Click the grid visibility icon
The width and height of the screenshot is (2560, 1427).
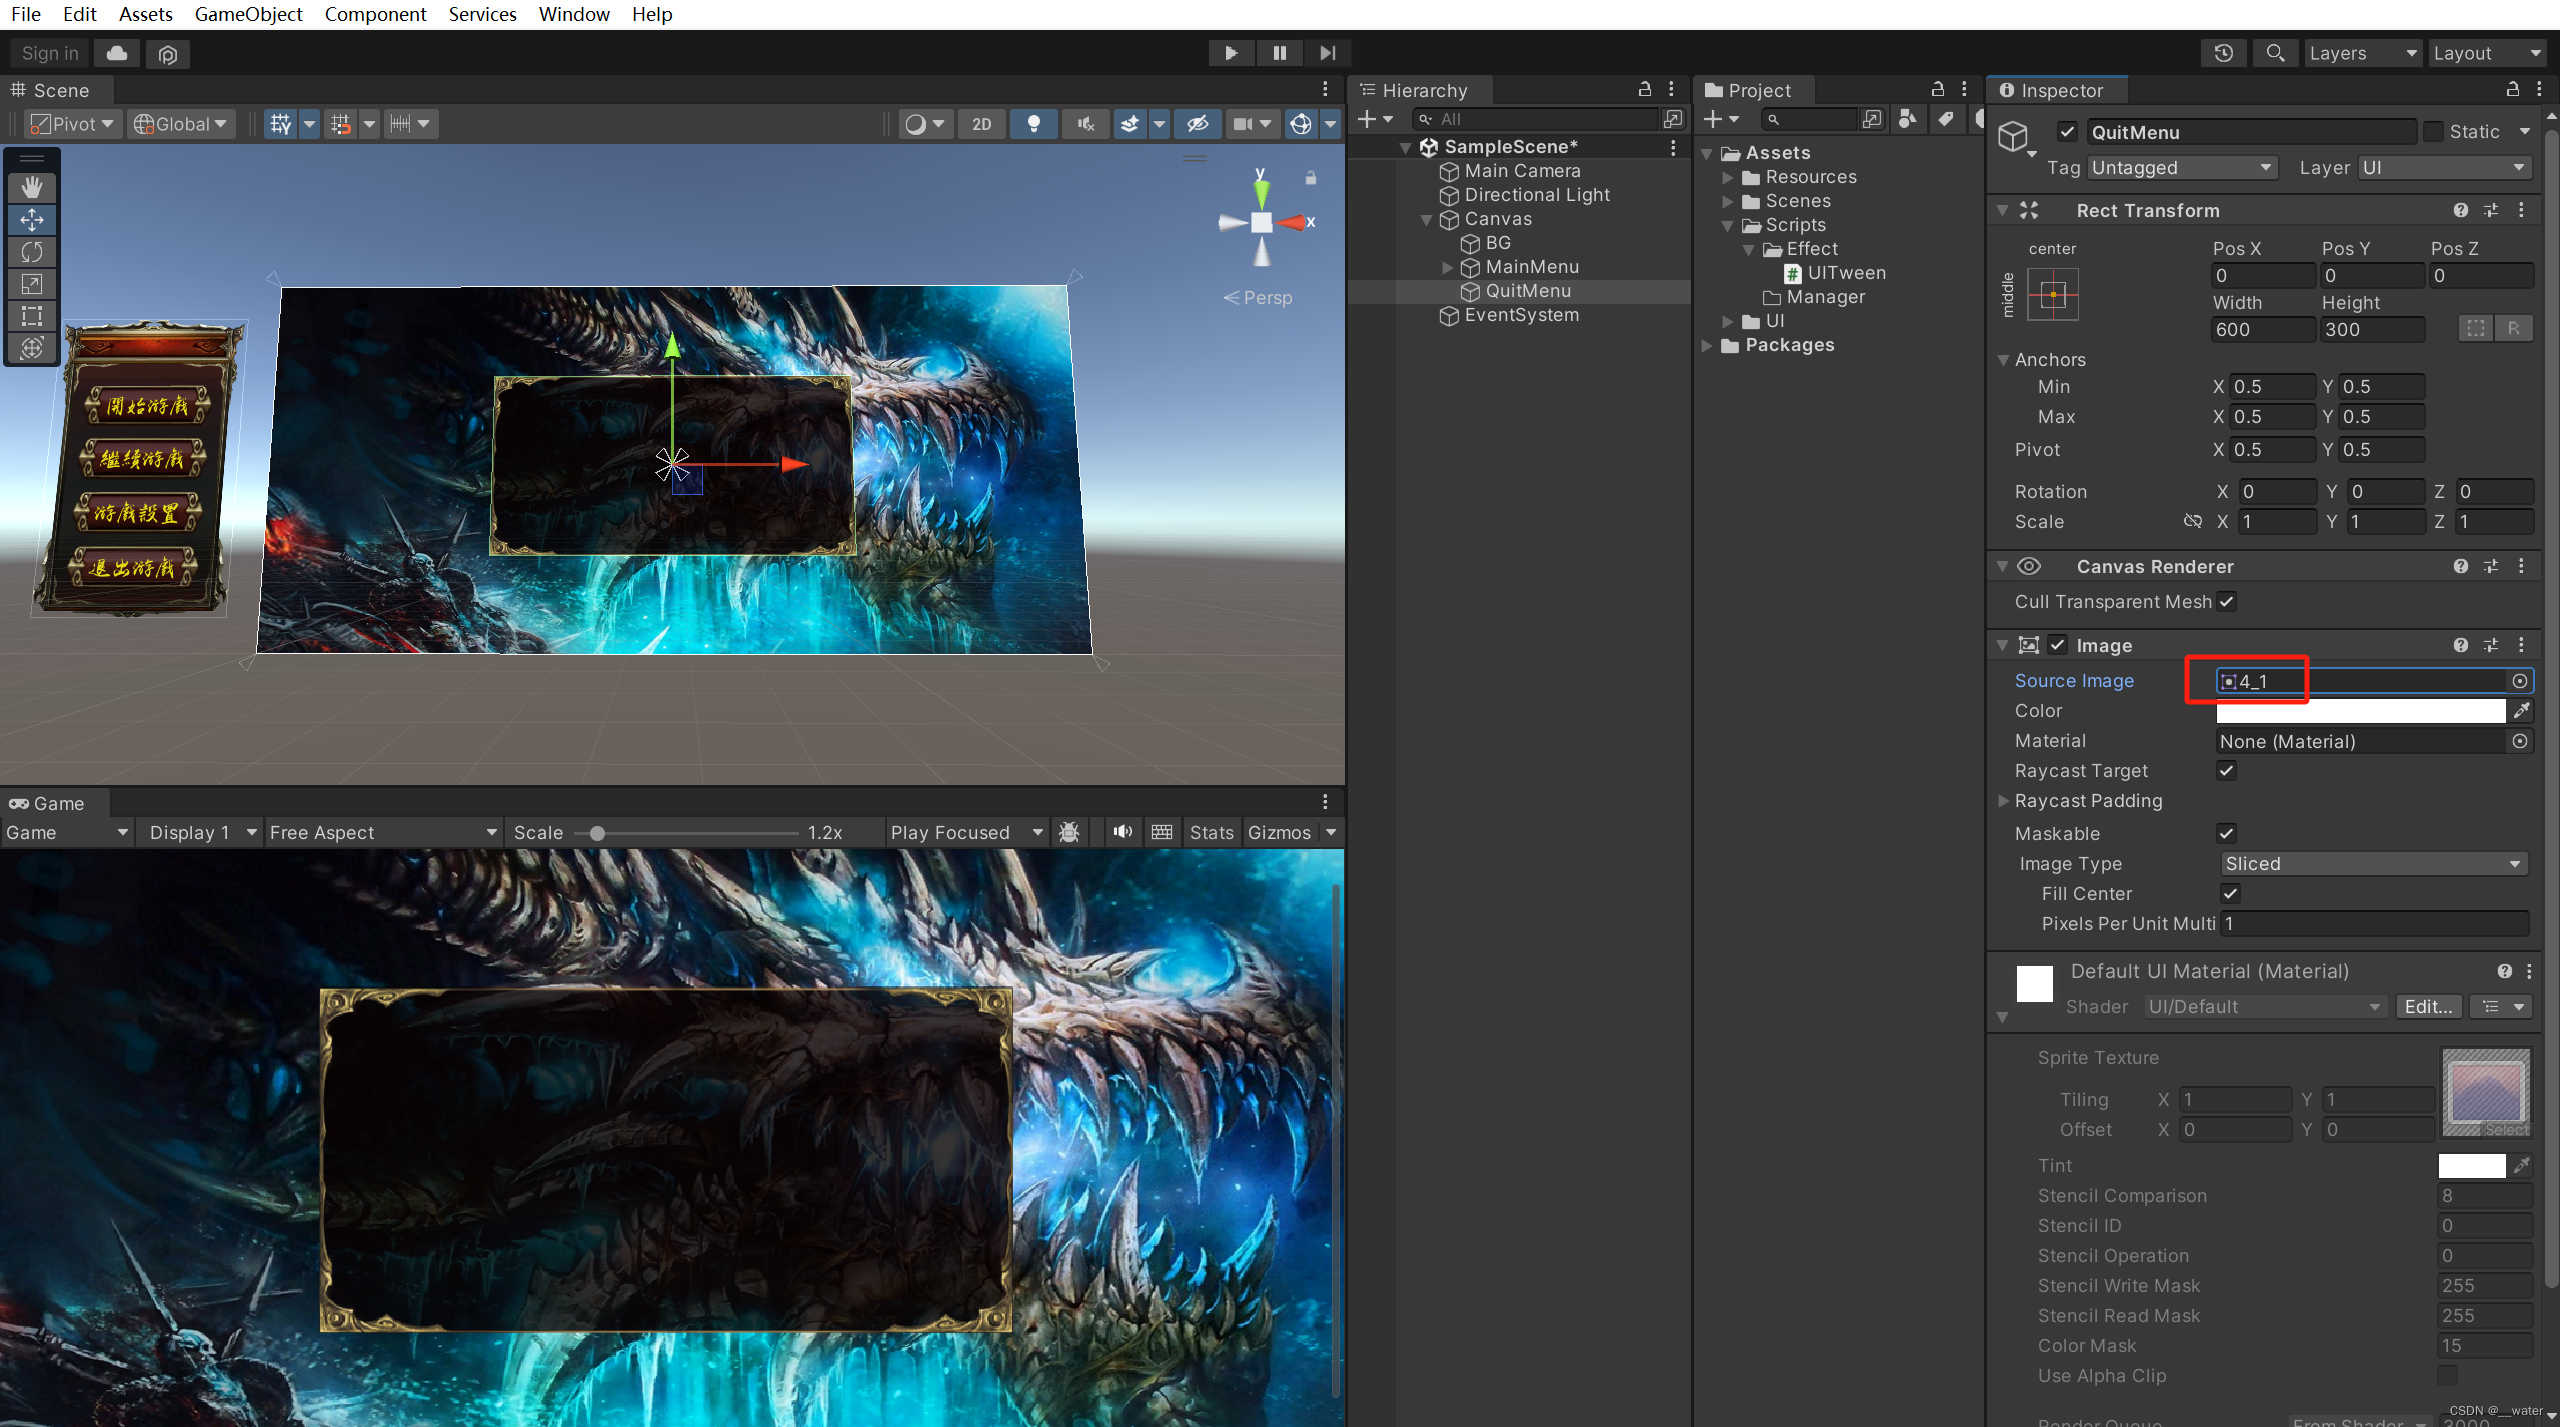pos(281,124)
